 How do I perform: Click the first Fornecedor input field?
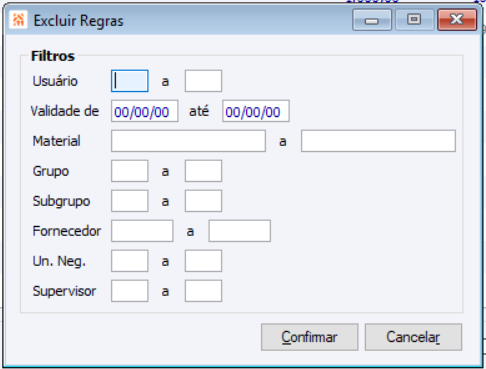142,231
